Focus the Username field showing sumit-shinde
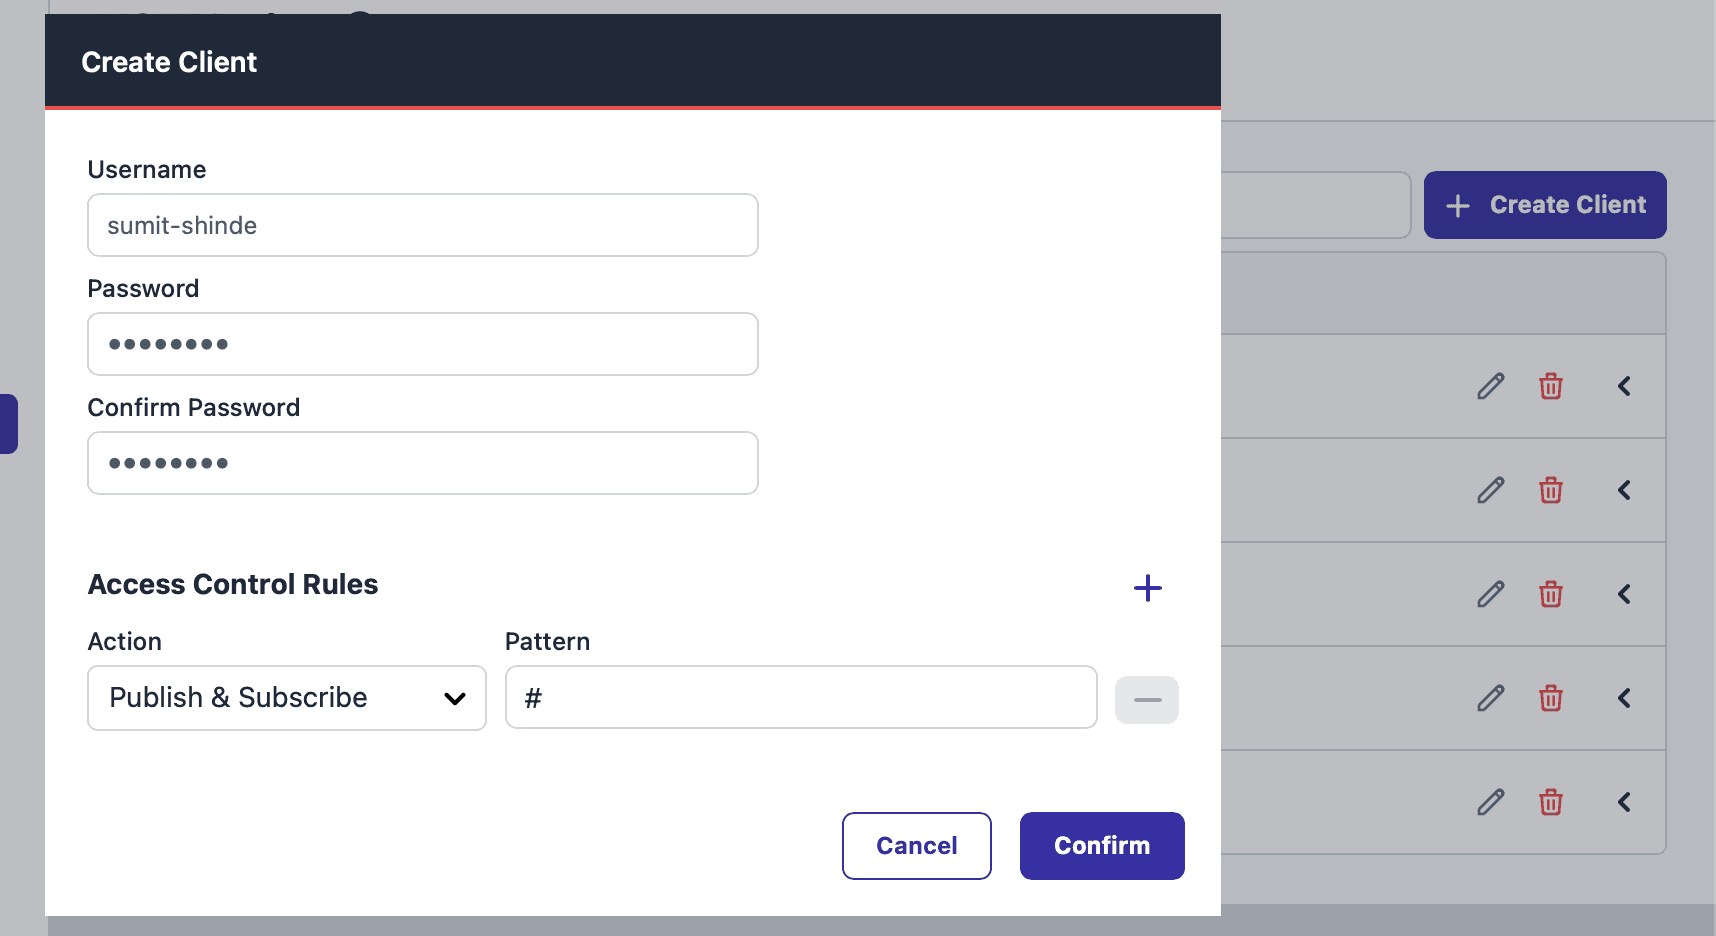Image resolution: width=1716 pixels, height=936 pixels. click(422, 225)
